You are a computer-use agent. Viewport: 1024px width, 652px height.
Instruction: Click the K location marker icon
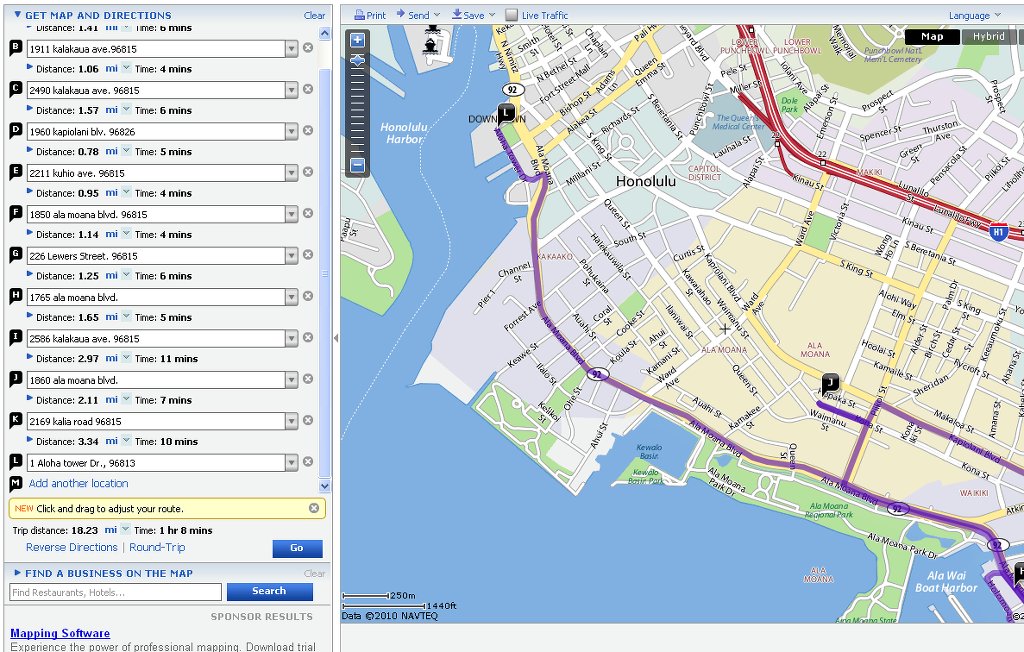coord(16,420)
